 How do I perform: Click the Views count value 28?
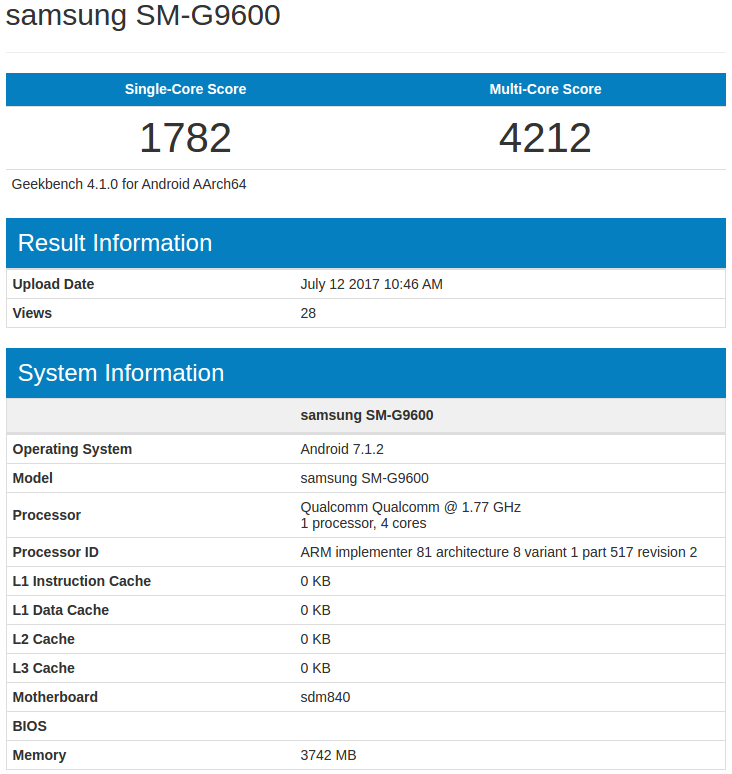[308, 313]
